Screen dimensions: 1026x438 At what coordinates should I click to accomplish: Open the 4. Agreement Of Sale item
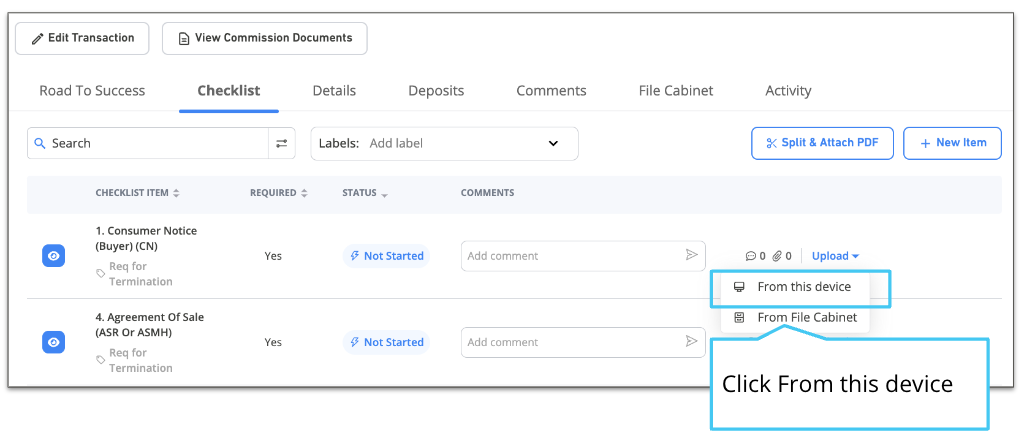pyautogui.click(x=150, y=325)
